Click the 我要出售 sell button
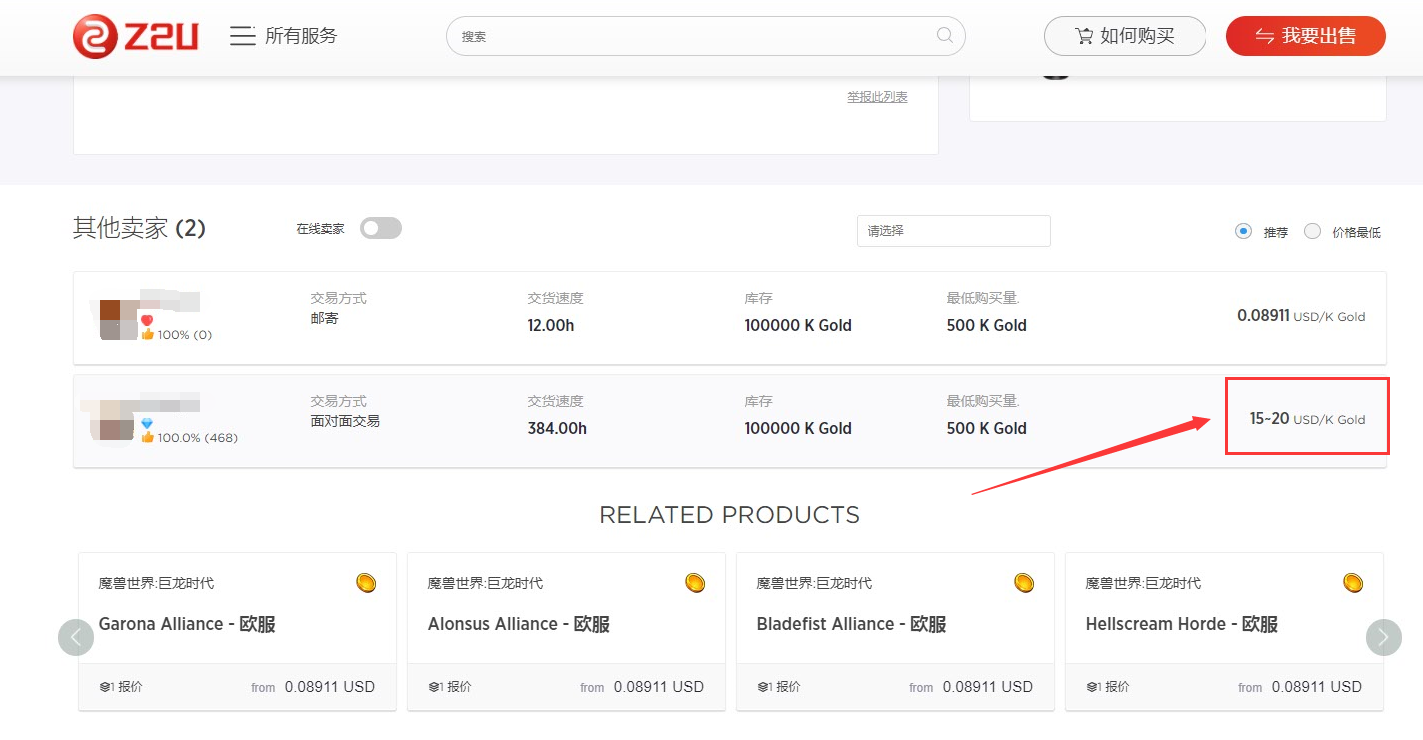Screen dimensions: 1423x740 click(1305, 36)
